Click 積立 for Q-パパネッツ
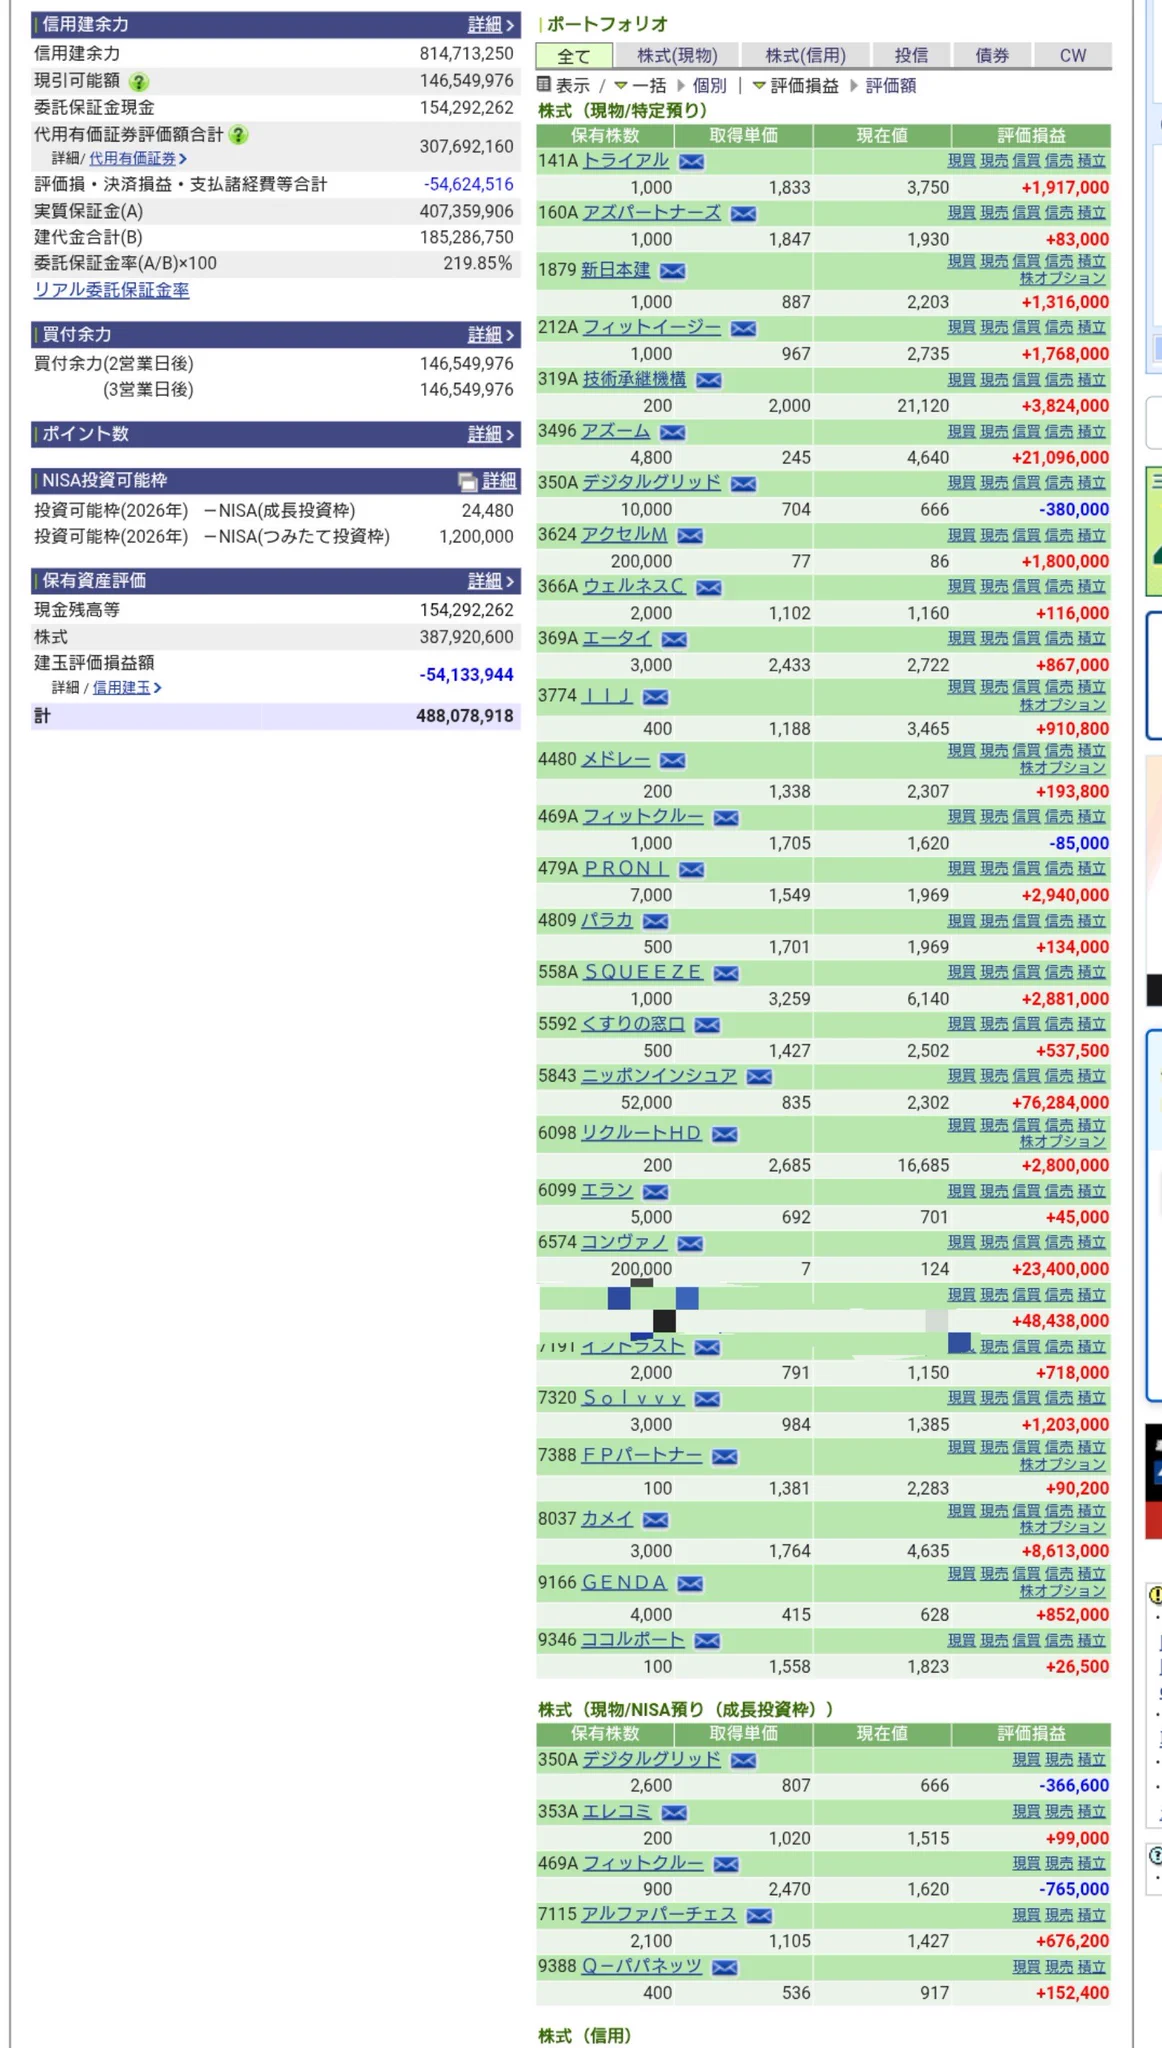Viewport: 1162px width, 2048px height. coord(1091,1967)
